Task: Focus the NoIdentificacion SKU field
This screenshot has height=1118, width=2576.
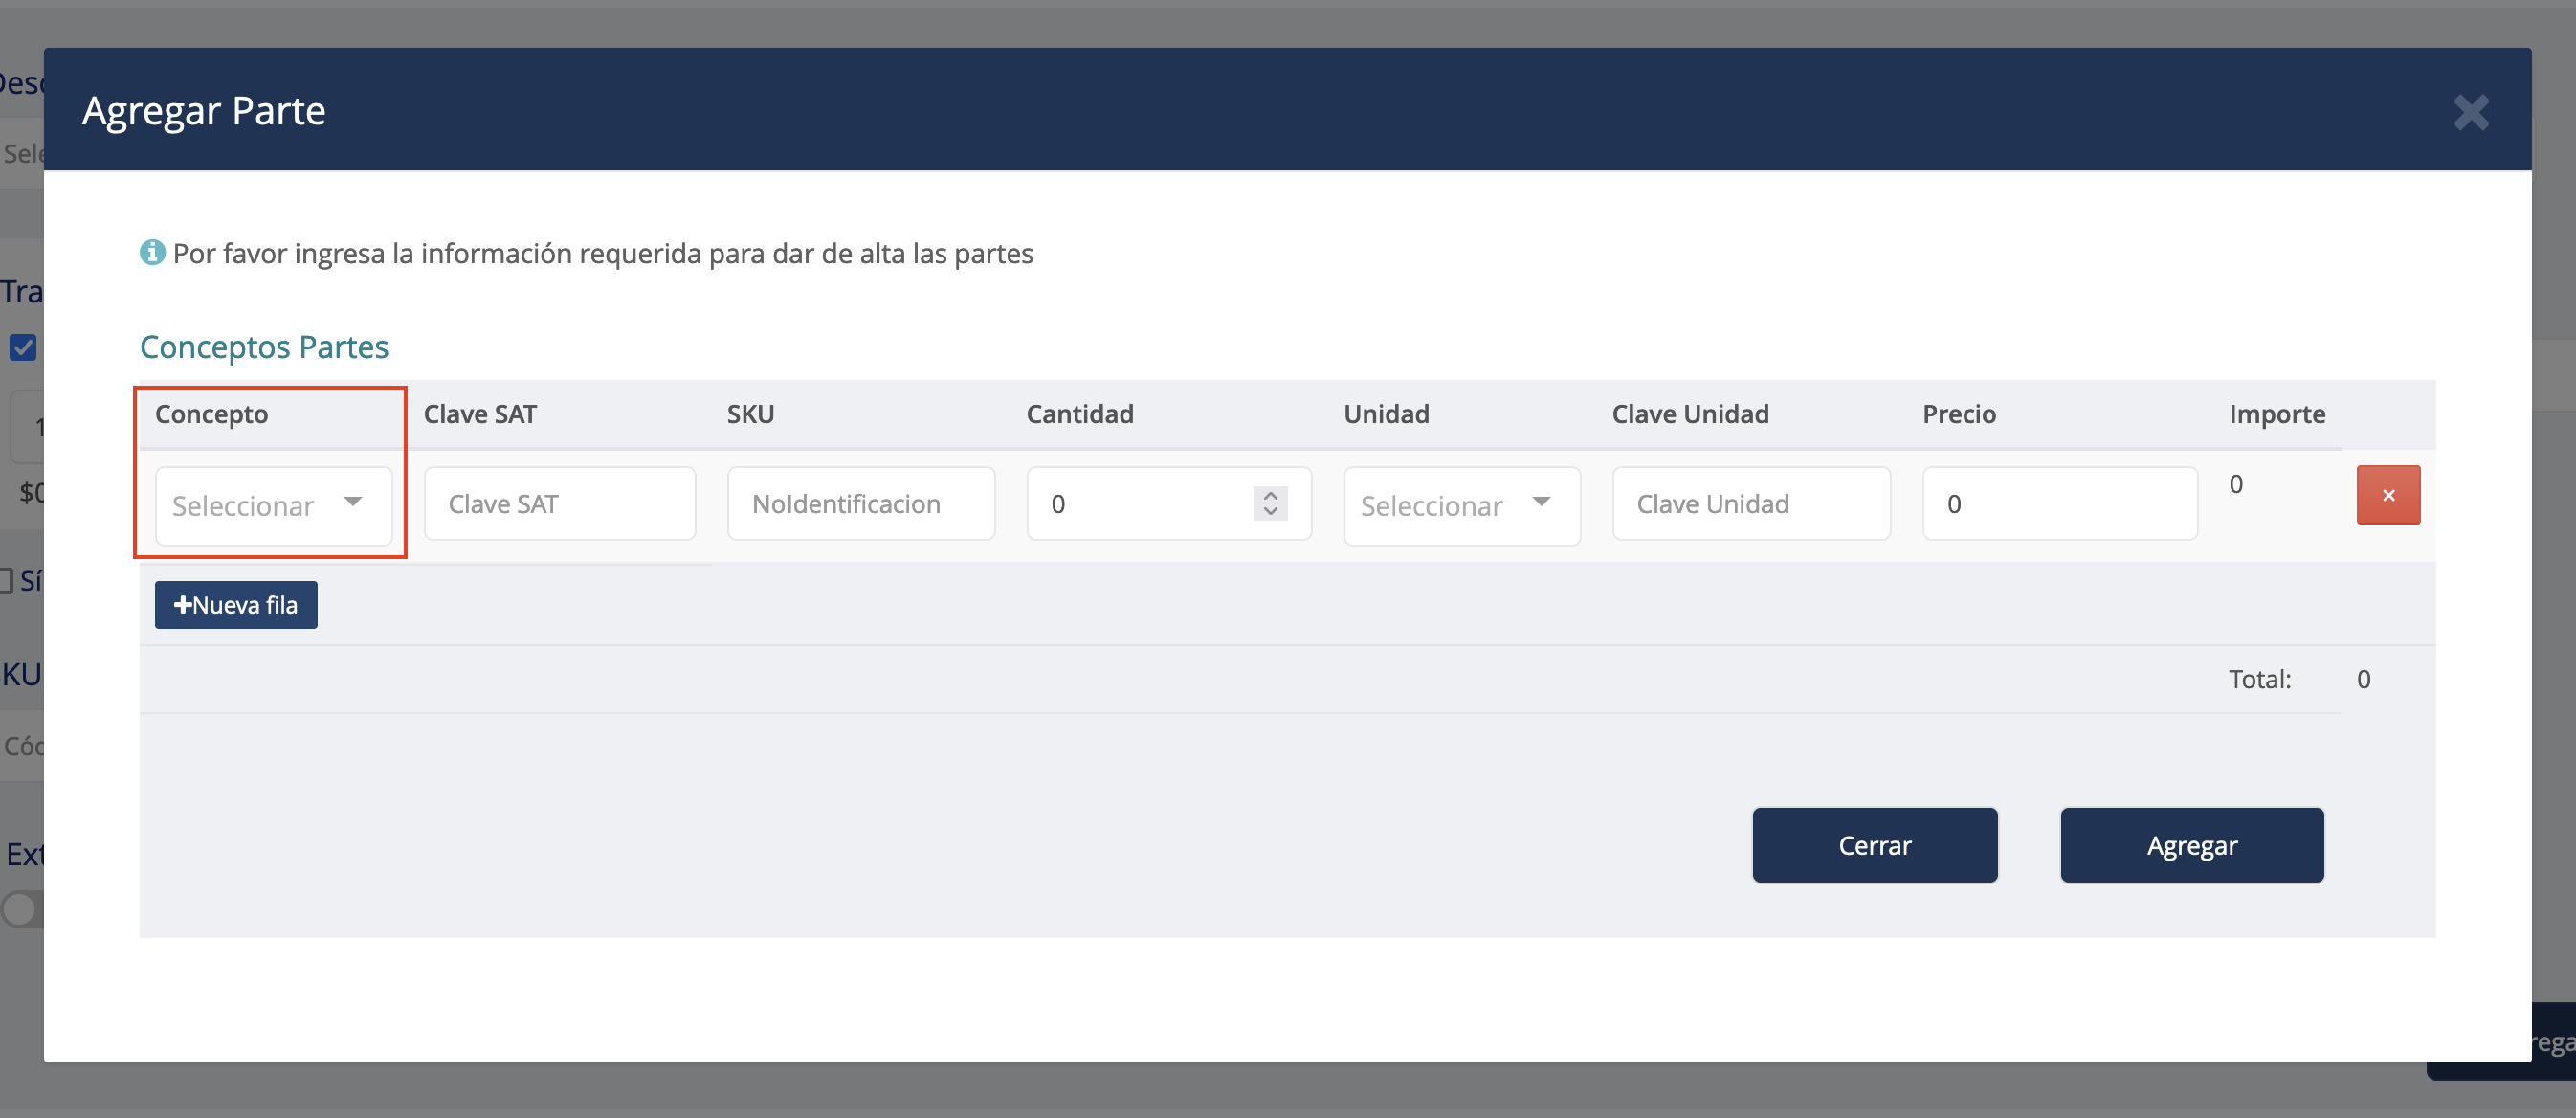Action: pos(861,504)
